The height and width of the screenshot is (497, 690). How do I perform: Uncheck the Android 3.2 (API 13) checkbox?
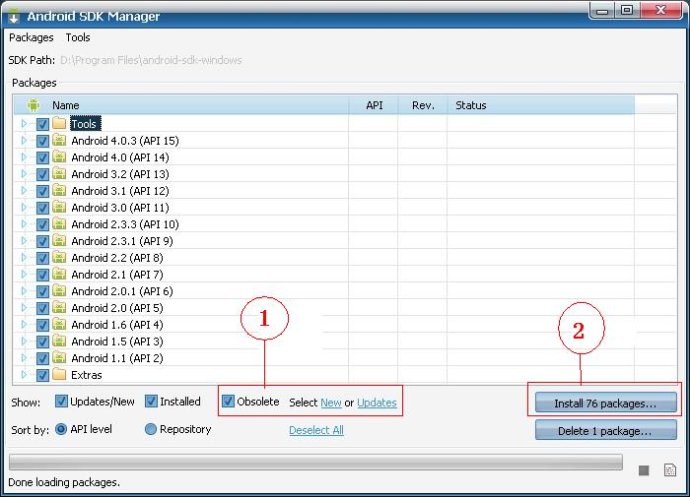(42, 174)
